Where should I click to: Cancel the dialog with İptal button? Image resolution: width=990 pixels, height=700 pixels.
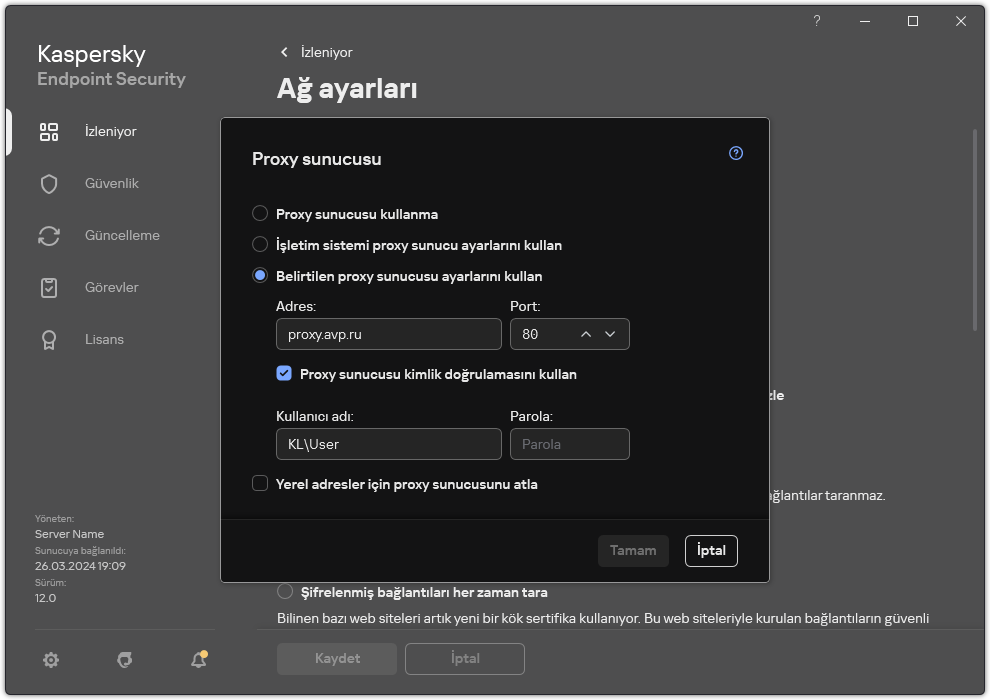click(711, 551)
